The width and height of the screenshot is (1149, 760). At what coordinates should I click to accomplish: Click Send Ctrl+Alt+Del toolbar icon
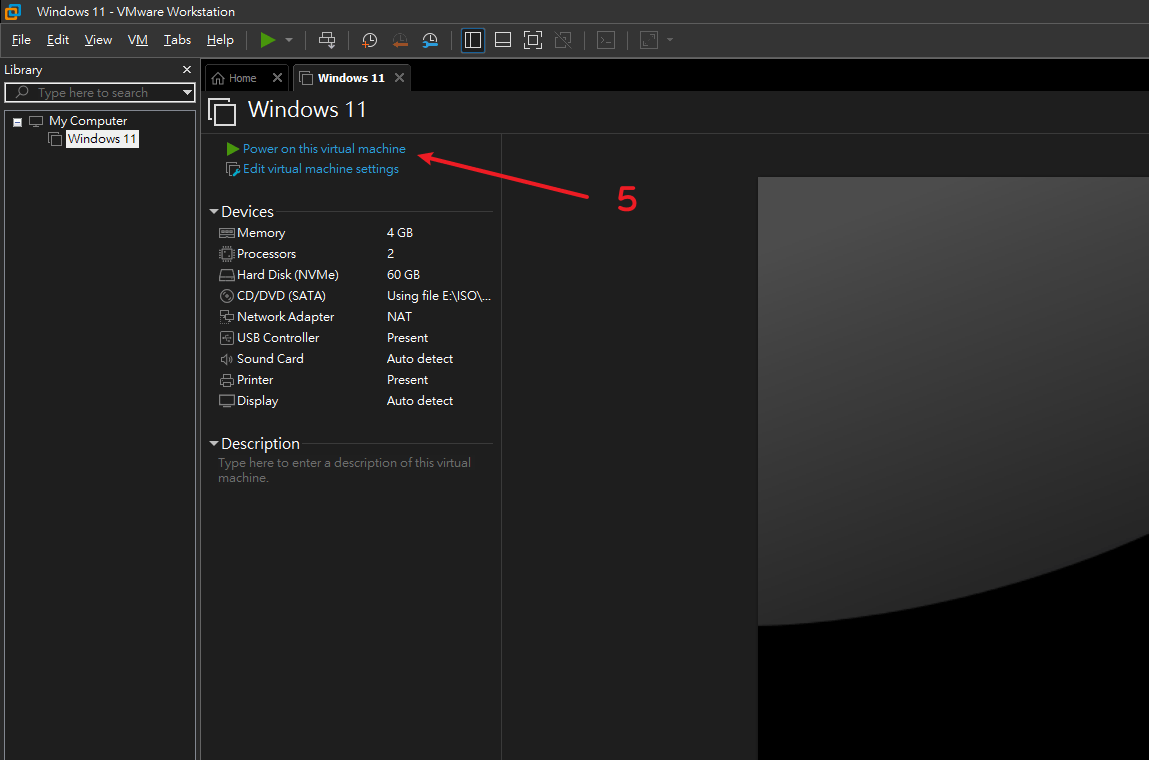(x=327, y=40)
